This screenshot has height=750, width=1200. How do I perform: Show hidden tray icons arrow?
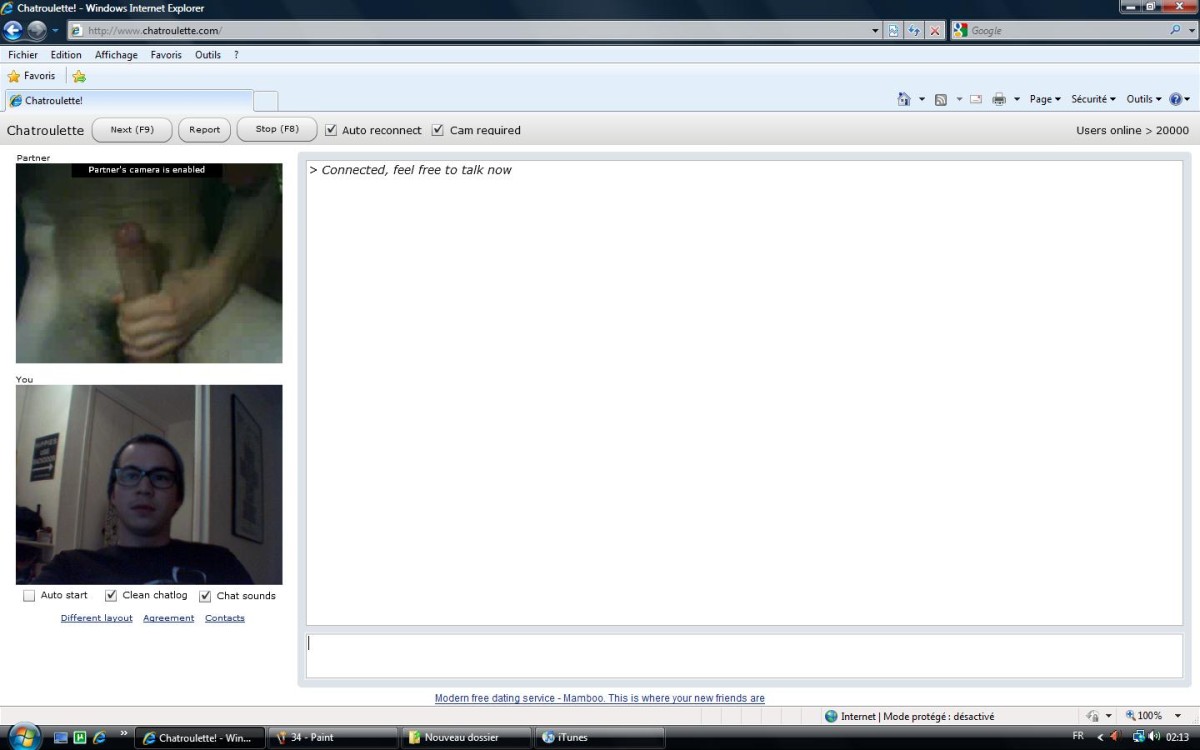click(1100, 737)
